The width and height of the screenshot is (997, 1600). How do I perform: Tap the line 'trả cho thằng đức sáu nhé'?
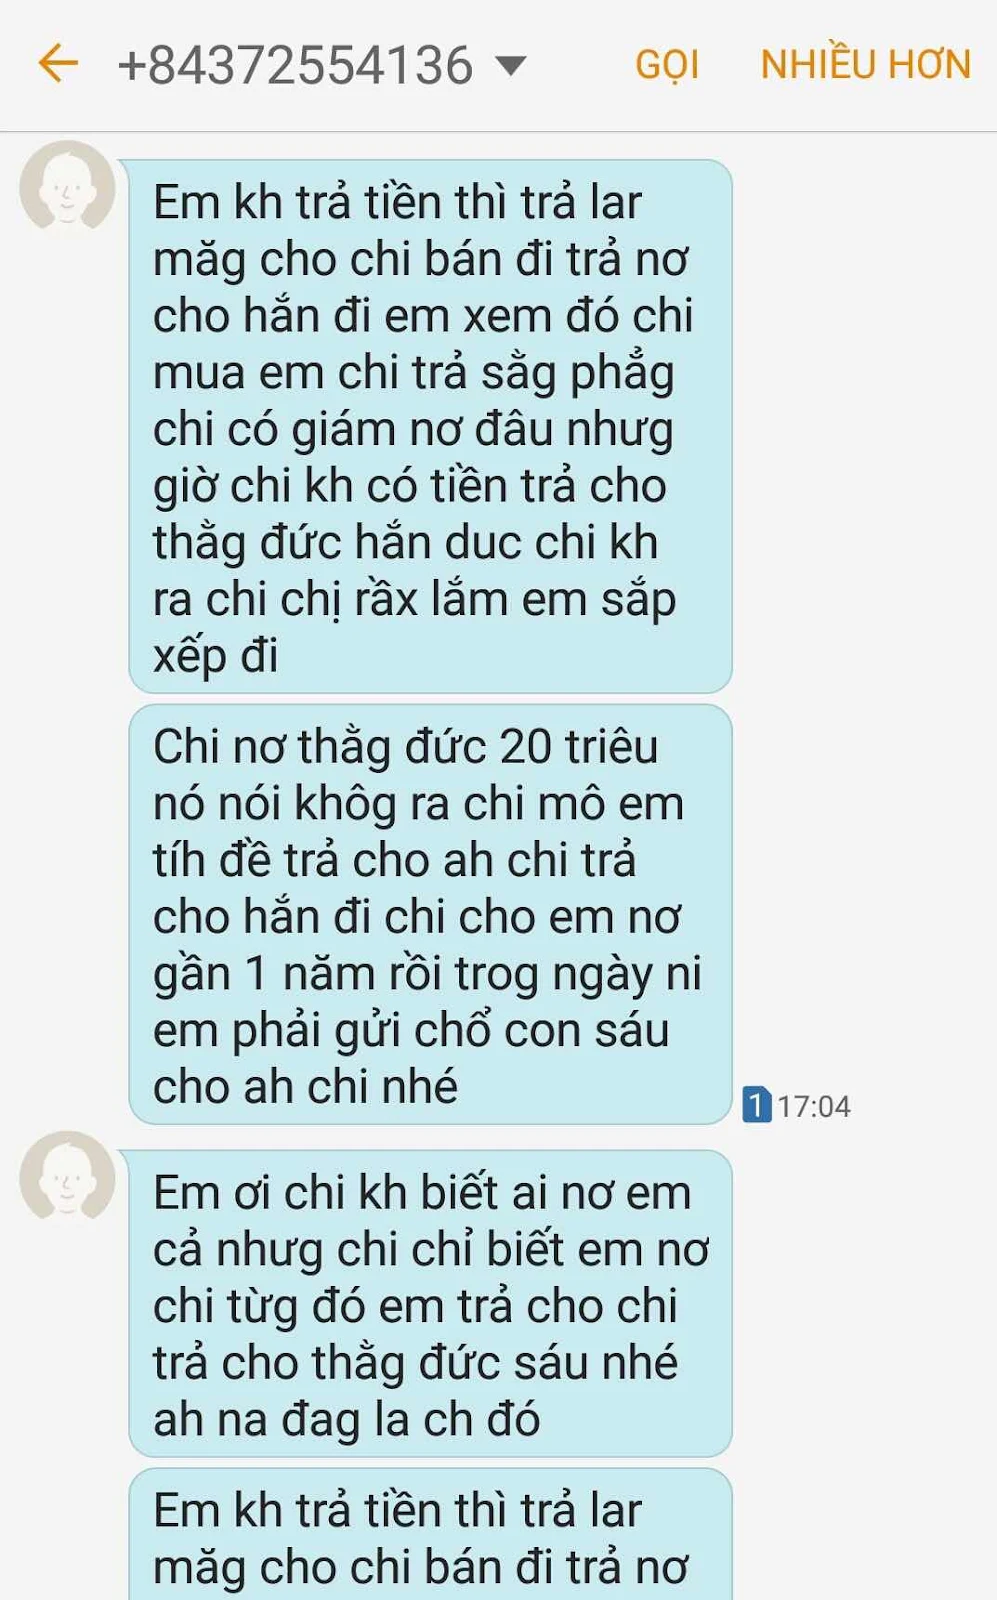[x=415, y=1363]
